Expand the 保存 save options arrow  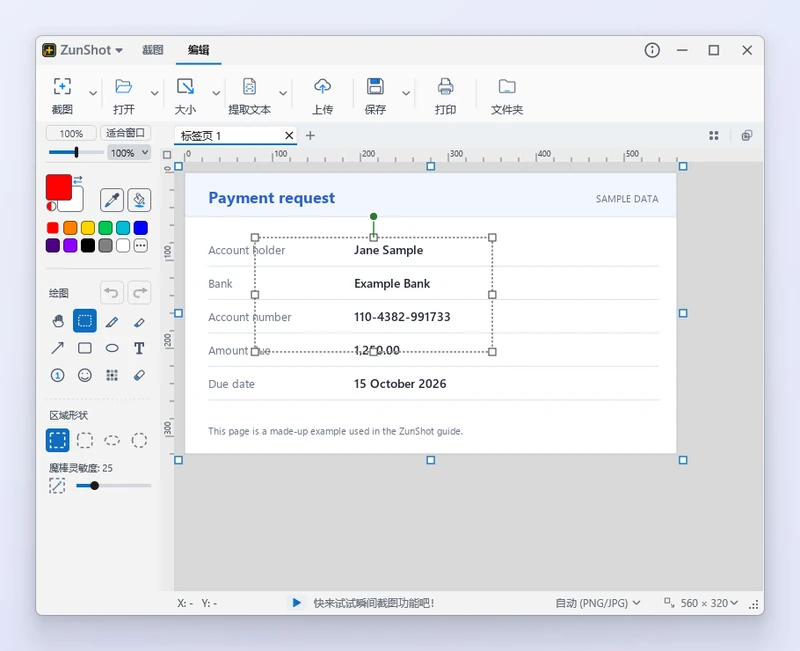pos(406,93)
